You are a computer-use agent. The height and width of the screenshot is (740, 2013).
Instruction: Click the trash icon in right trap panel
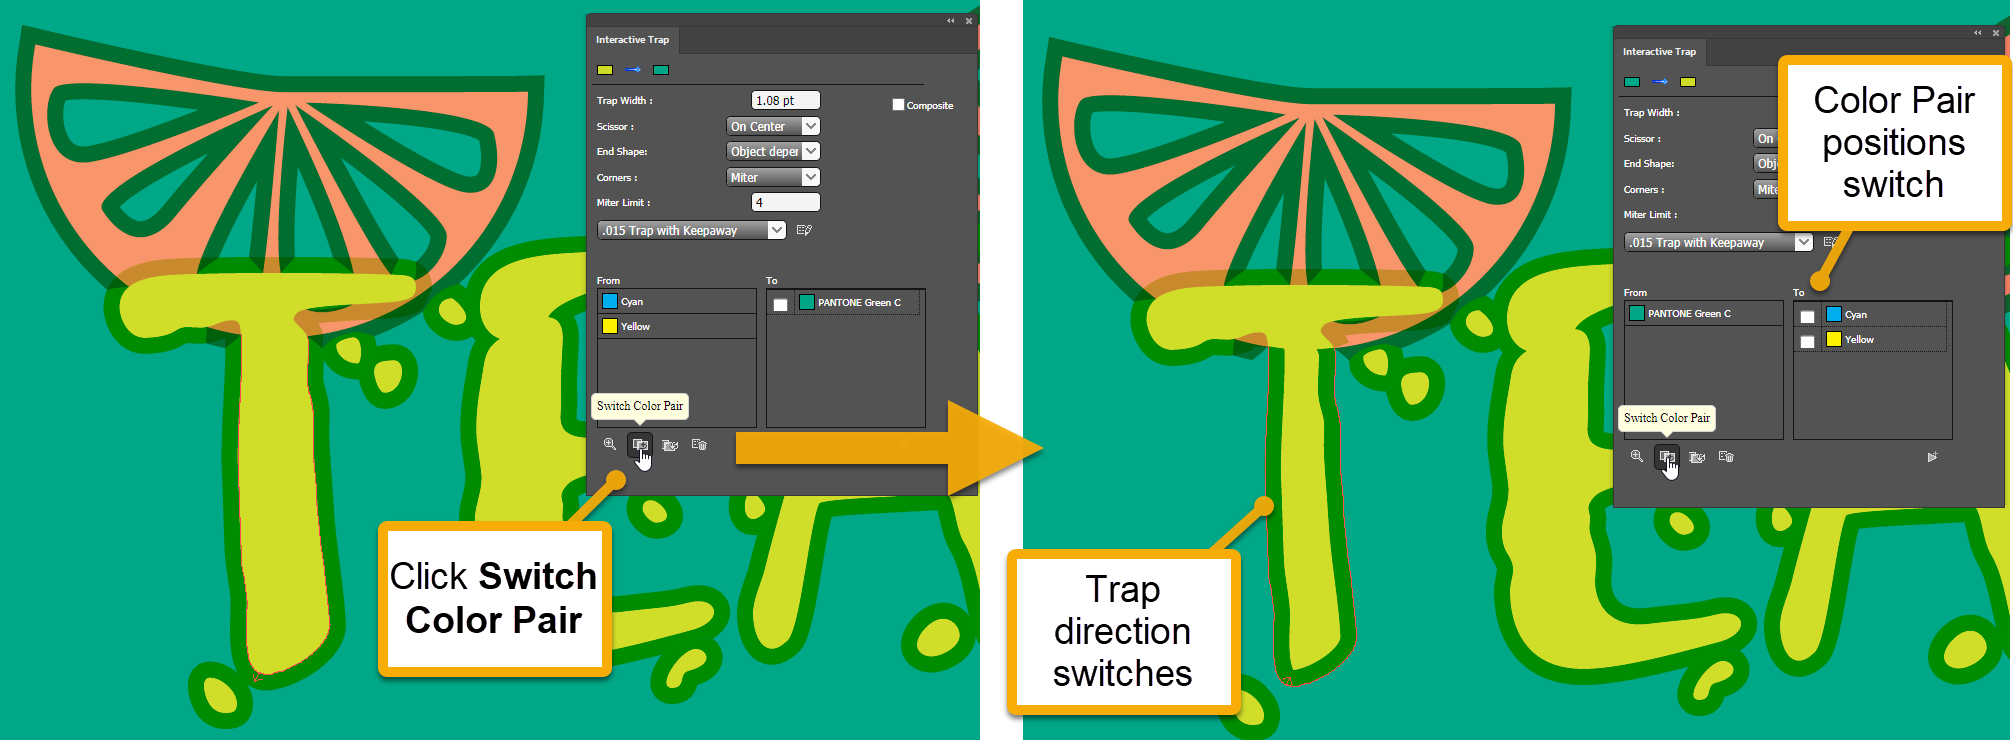(1726, 457)
